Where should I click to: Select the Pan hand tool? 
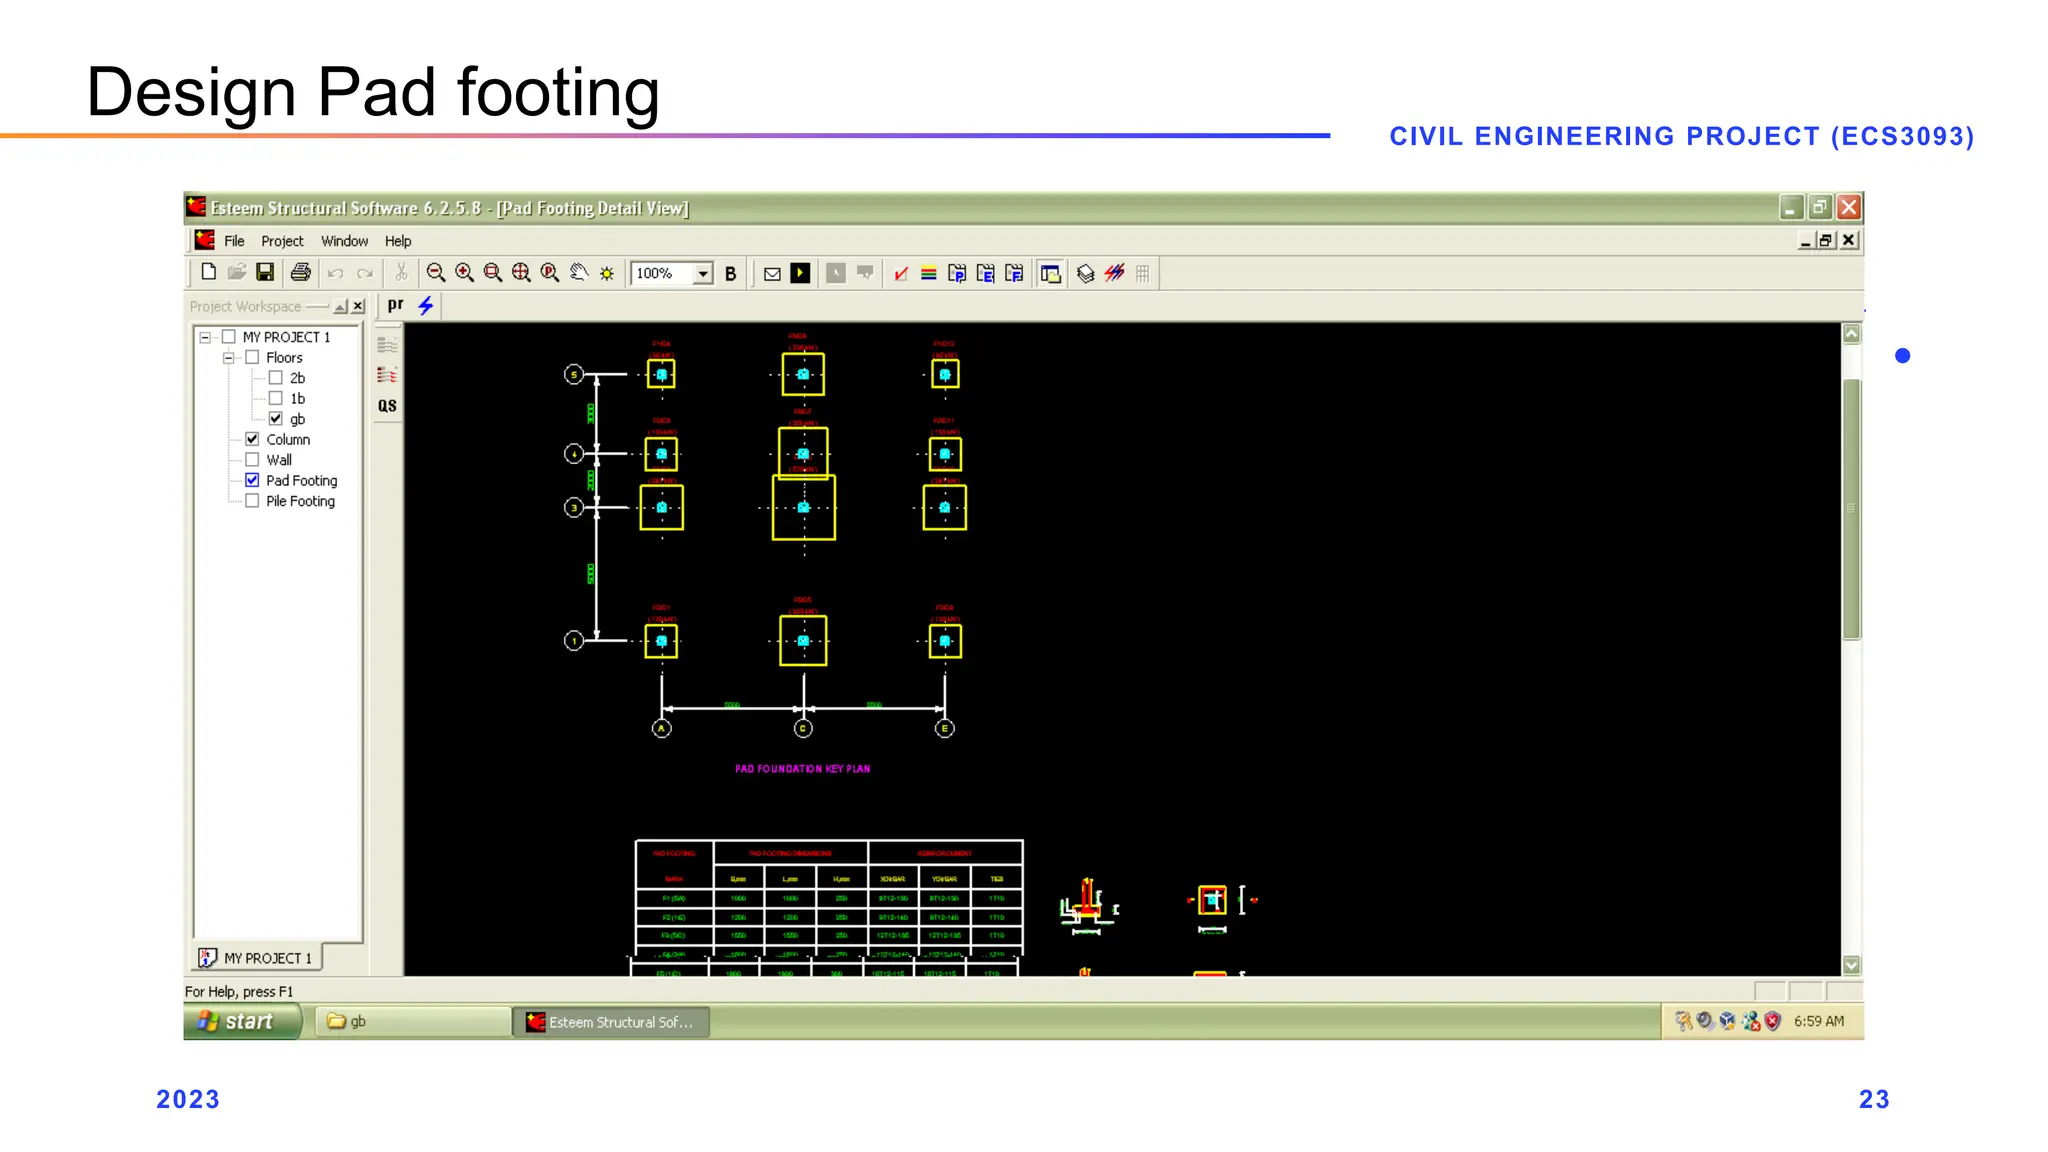(x=578, y=273)
